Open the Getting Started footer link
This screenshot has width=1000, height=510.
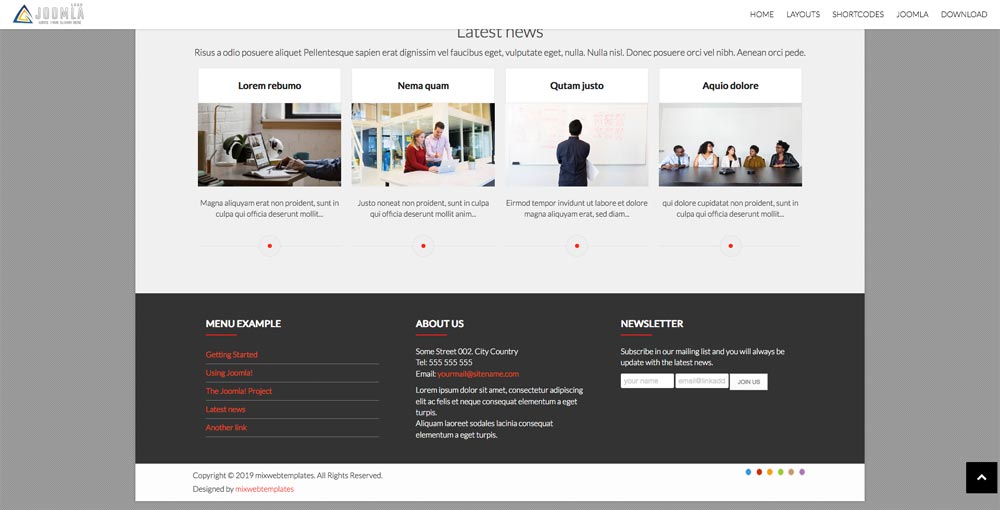pos(232,355)
